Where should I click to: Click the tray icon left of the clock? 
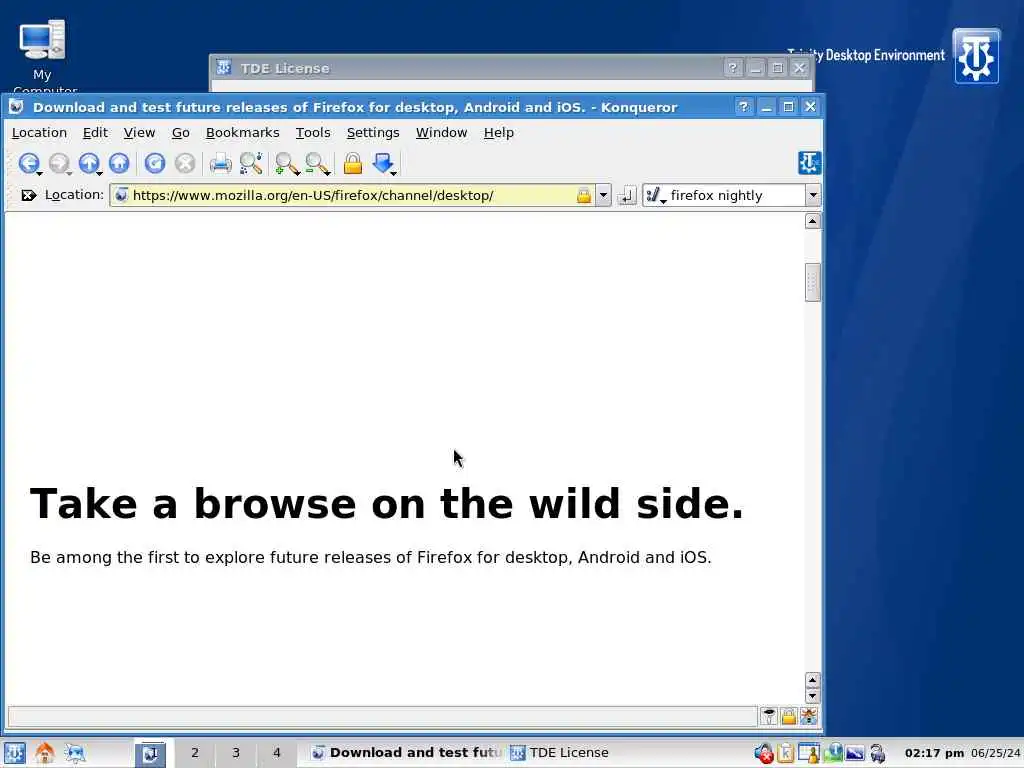click(x=878, y=753)
